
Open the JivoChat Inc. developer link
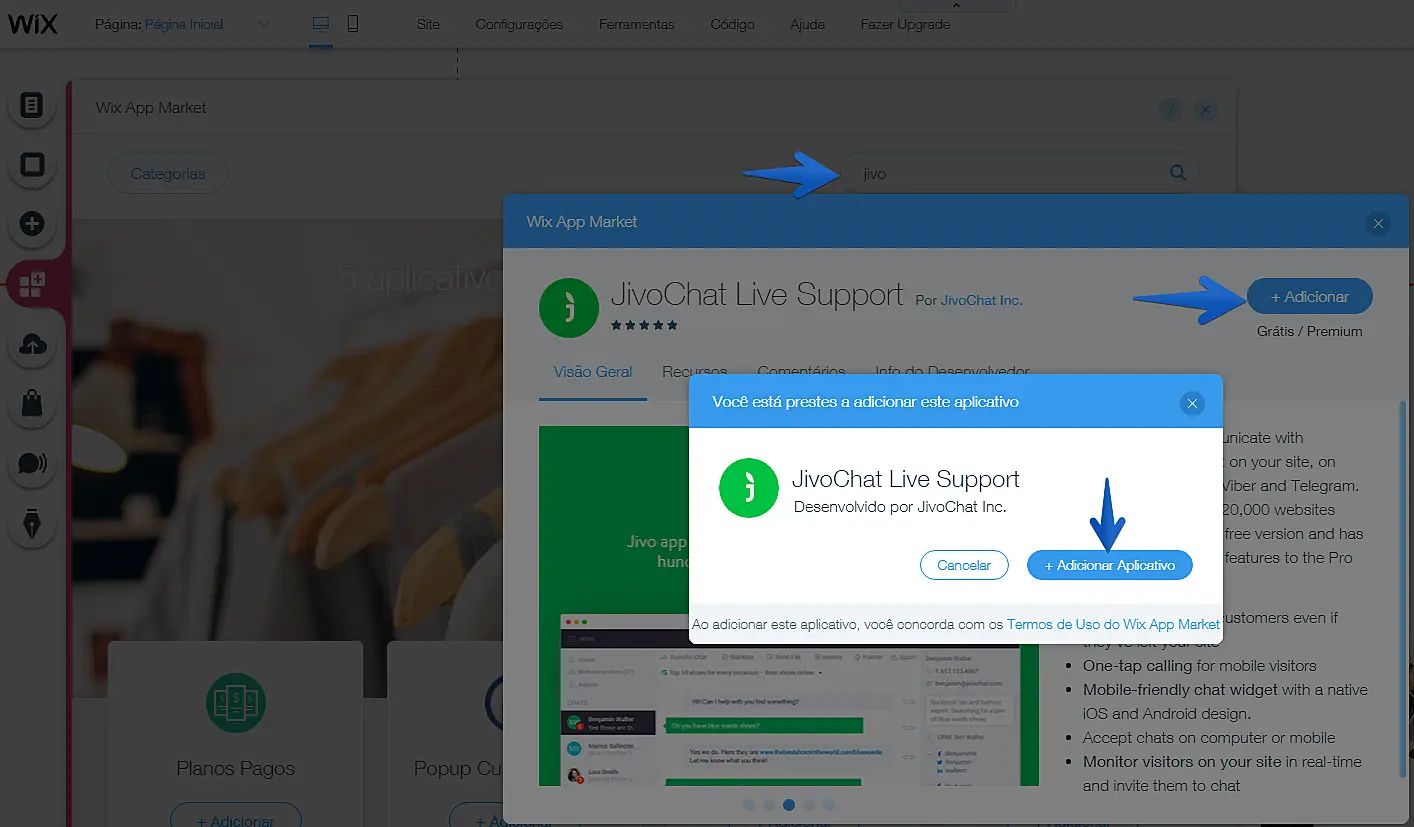(981, 300)
